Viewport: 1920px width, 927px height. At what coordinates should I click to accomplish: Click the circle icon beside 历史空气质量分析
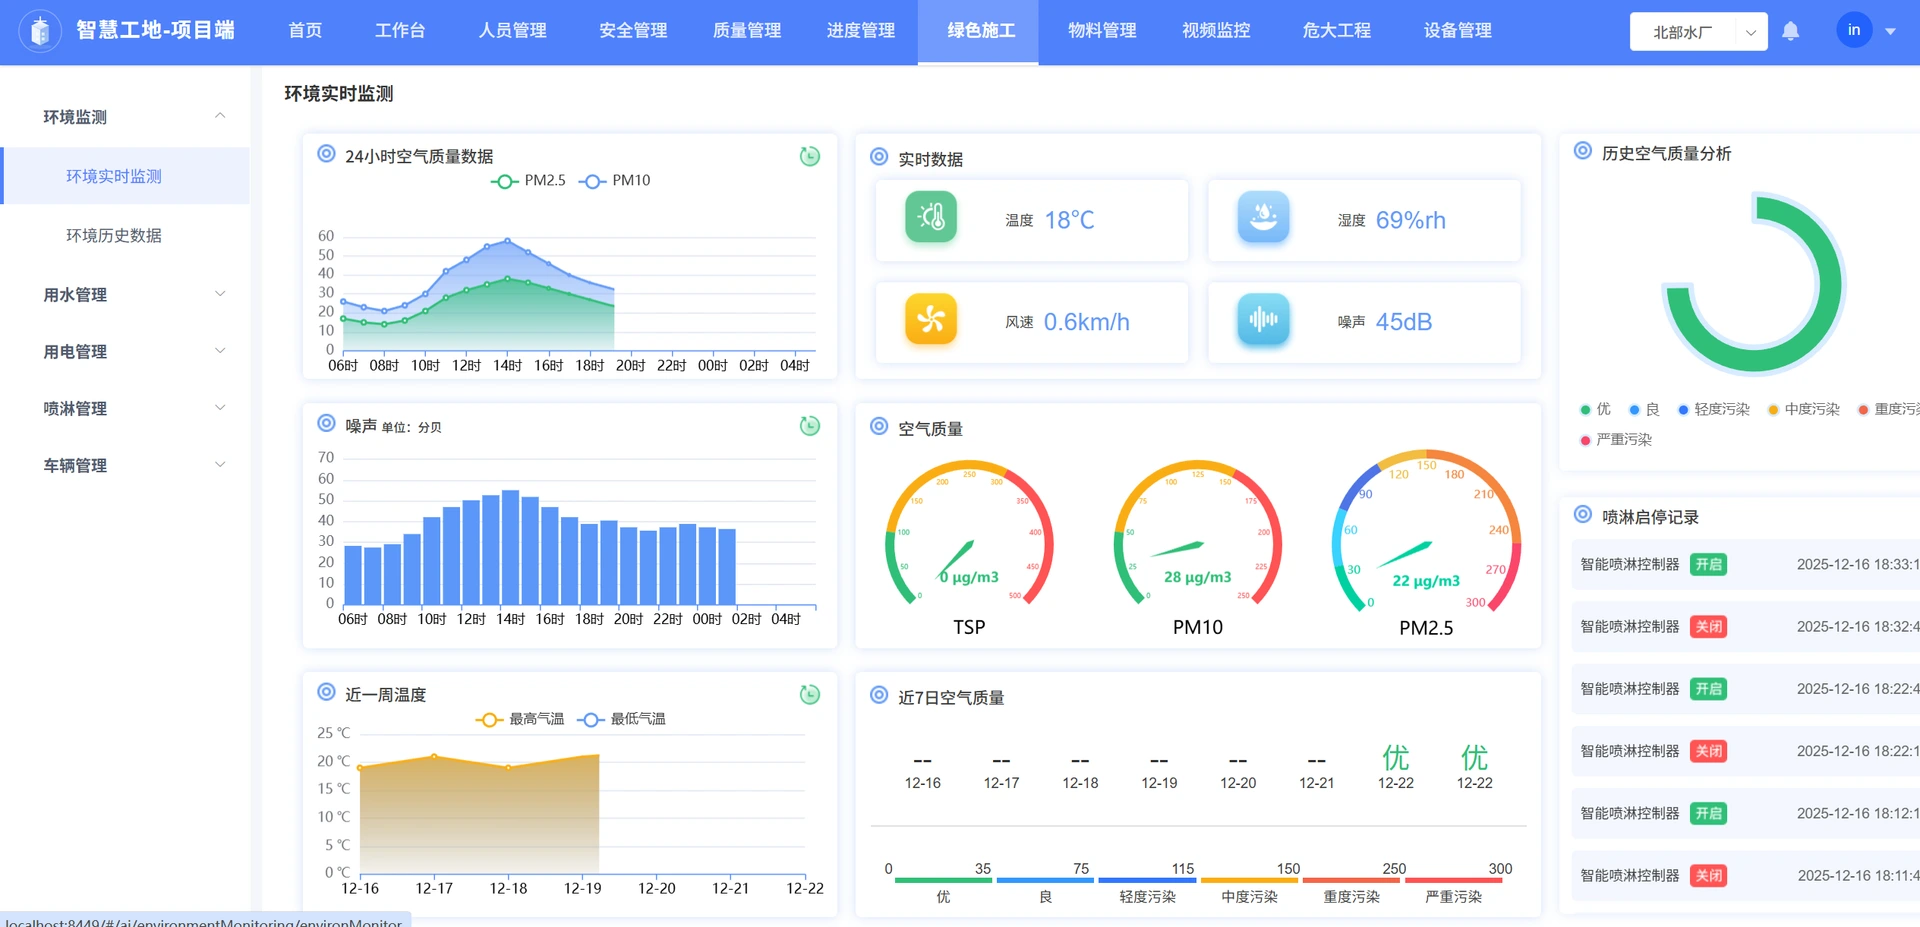click(x=1583, y=151)
